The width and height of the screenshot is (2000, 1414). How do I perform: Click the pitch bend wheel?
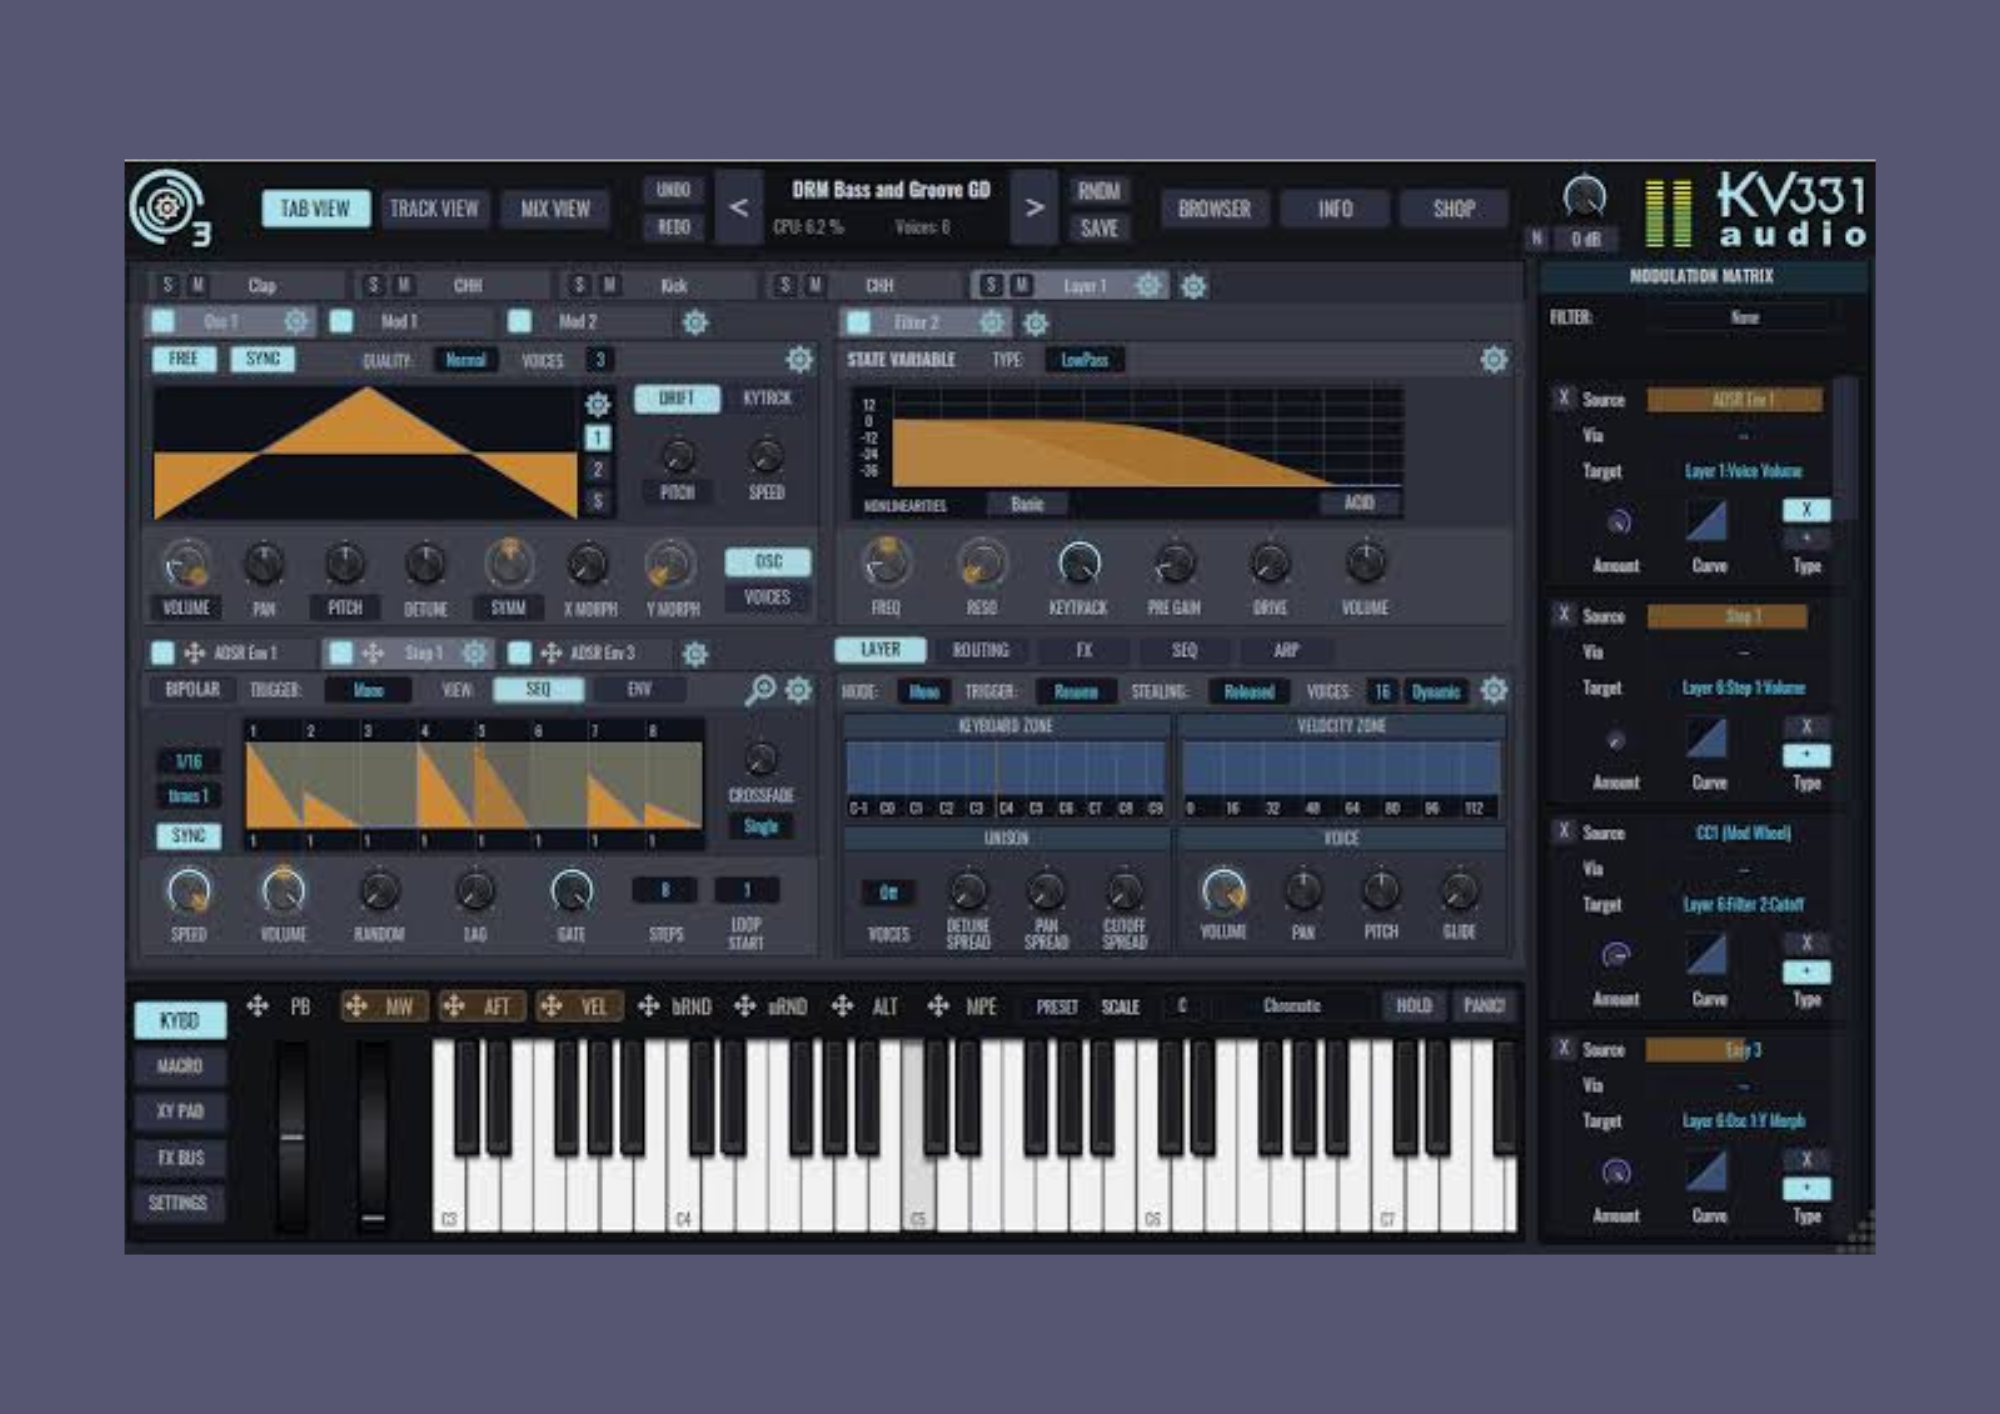point(292,1135)
